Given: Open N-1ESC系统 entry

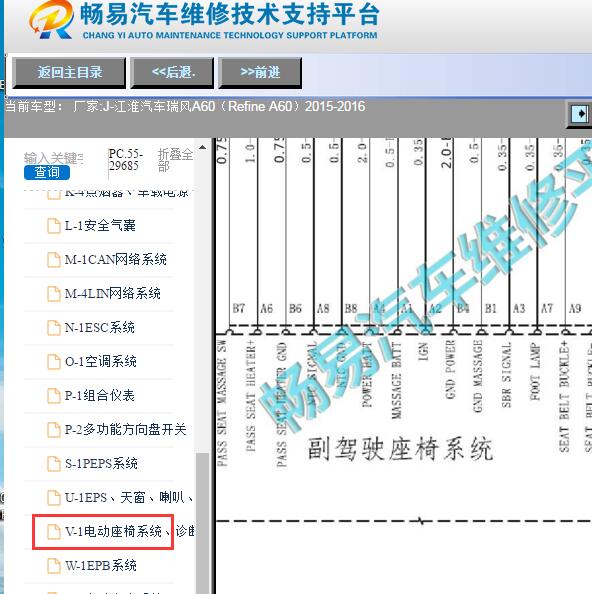Looking at the screenshot, I should pyautogui.click(x=100, y=327).
